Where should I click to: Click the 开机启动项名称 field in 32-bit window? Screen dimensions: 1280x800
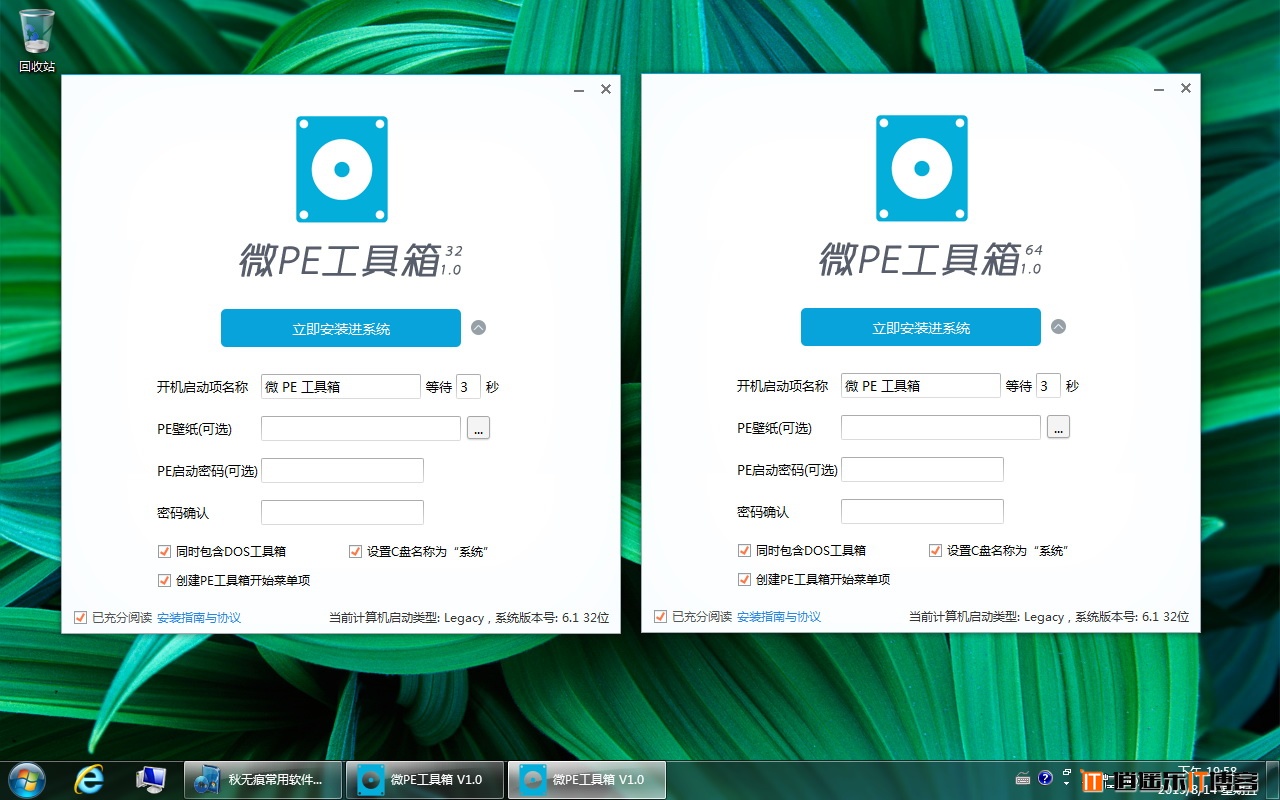point(341,387)
